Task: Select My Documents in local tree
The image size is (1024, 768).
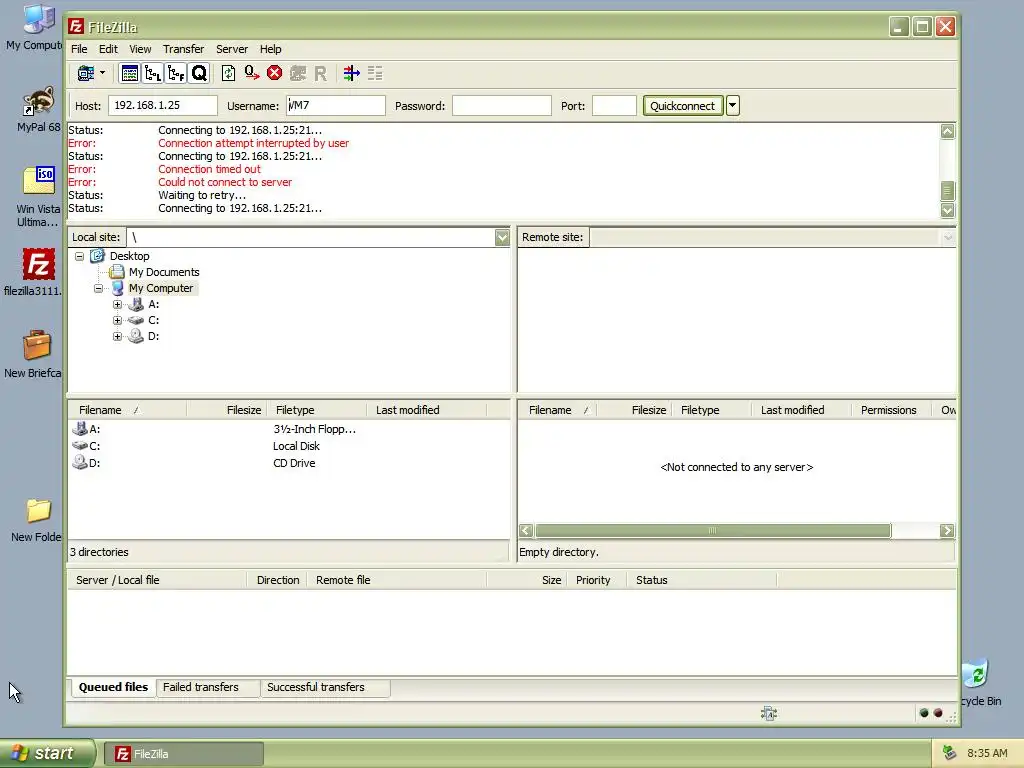Action: pyautogui.click(x=164, y=272)
